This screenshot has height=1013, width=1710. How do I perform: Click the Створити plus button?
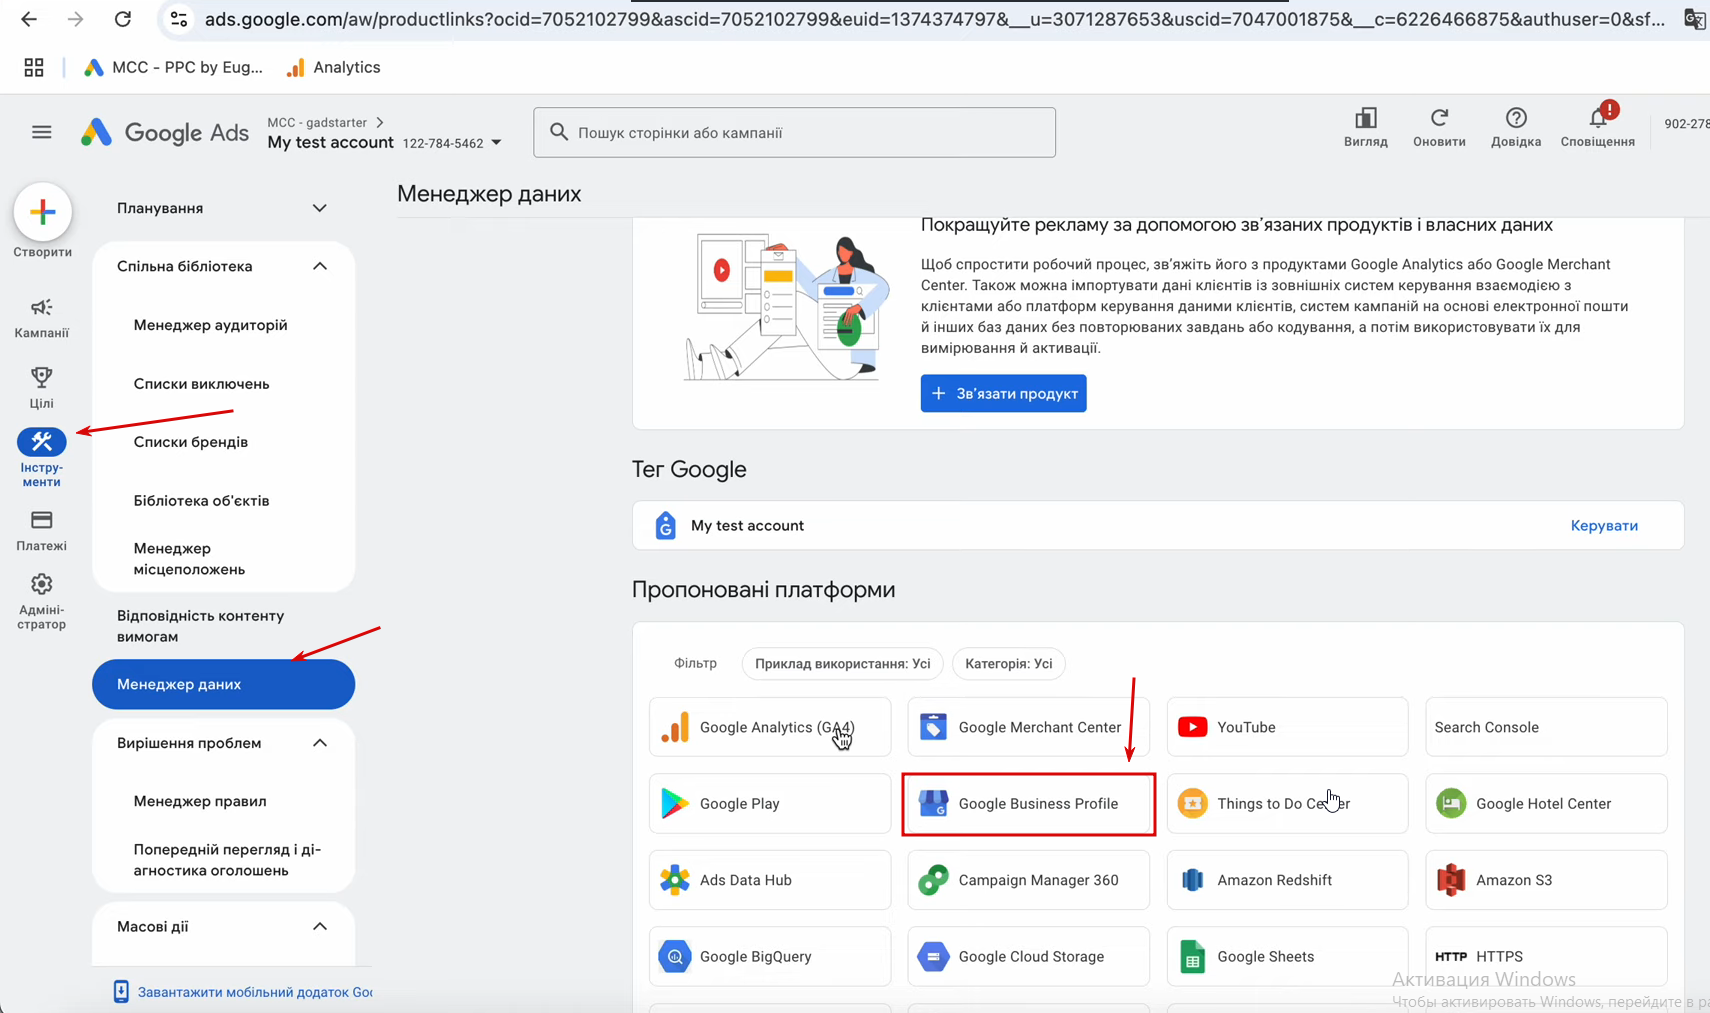pos(42,212)
